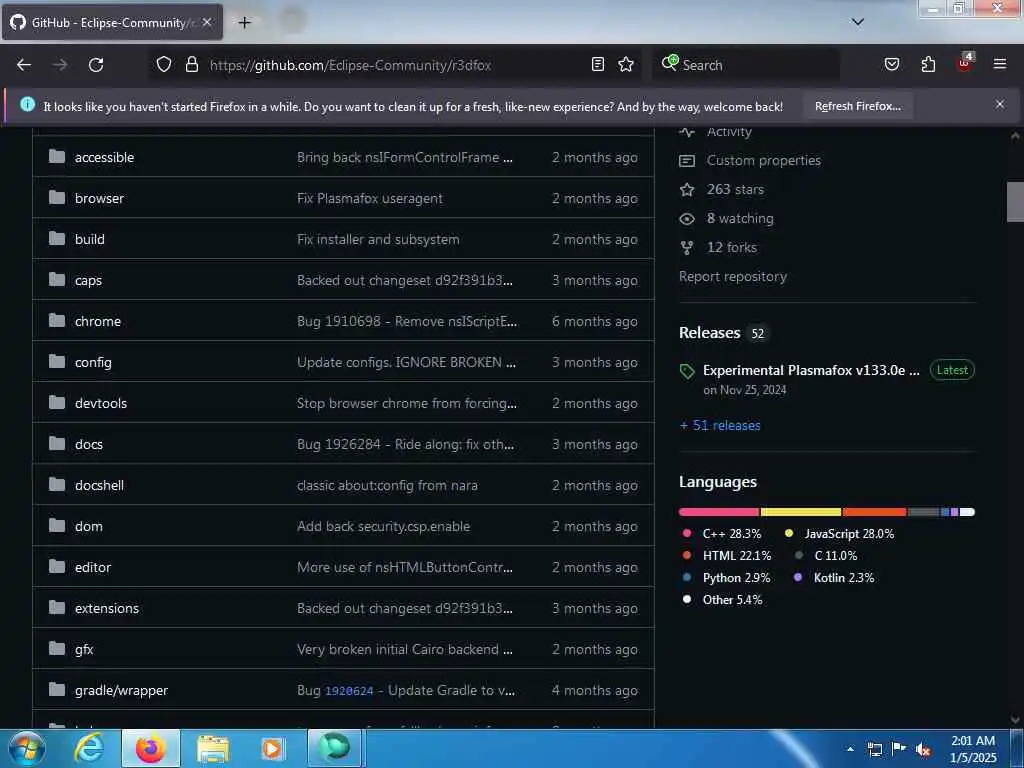Open the '+ 51 releases' link
1024x768 pixels.
720,425
